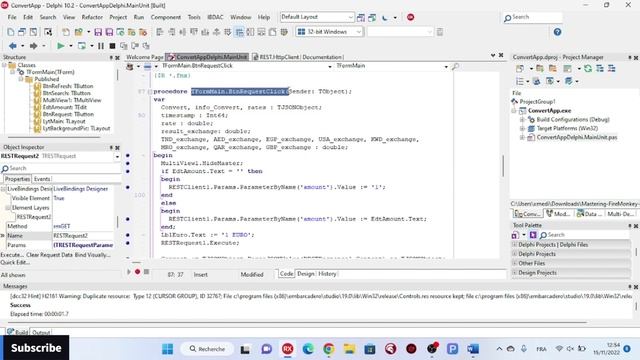Click the Save Desktop layout icon
Viewport: 640px width, 360px height.
coord(361,17)
